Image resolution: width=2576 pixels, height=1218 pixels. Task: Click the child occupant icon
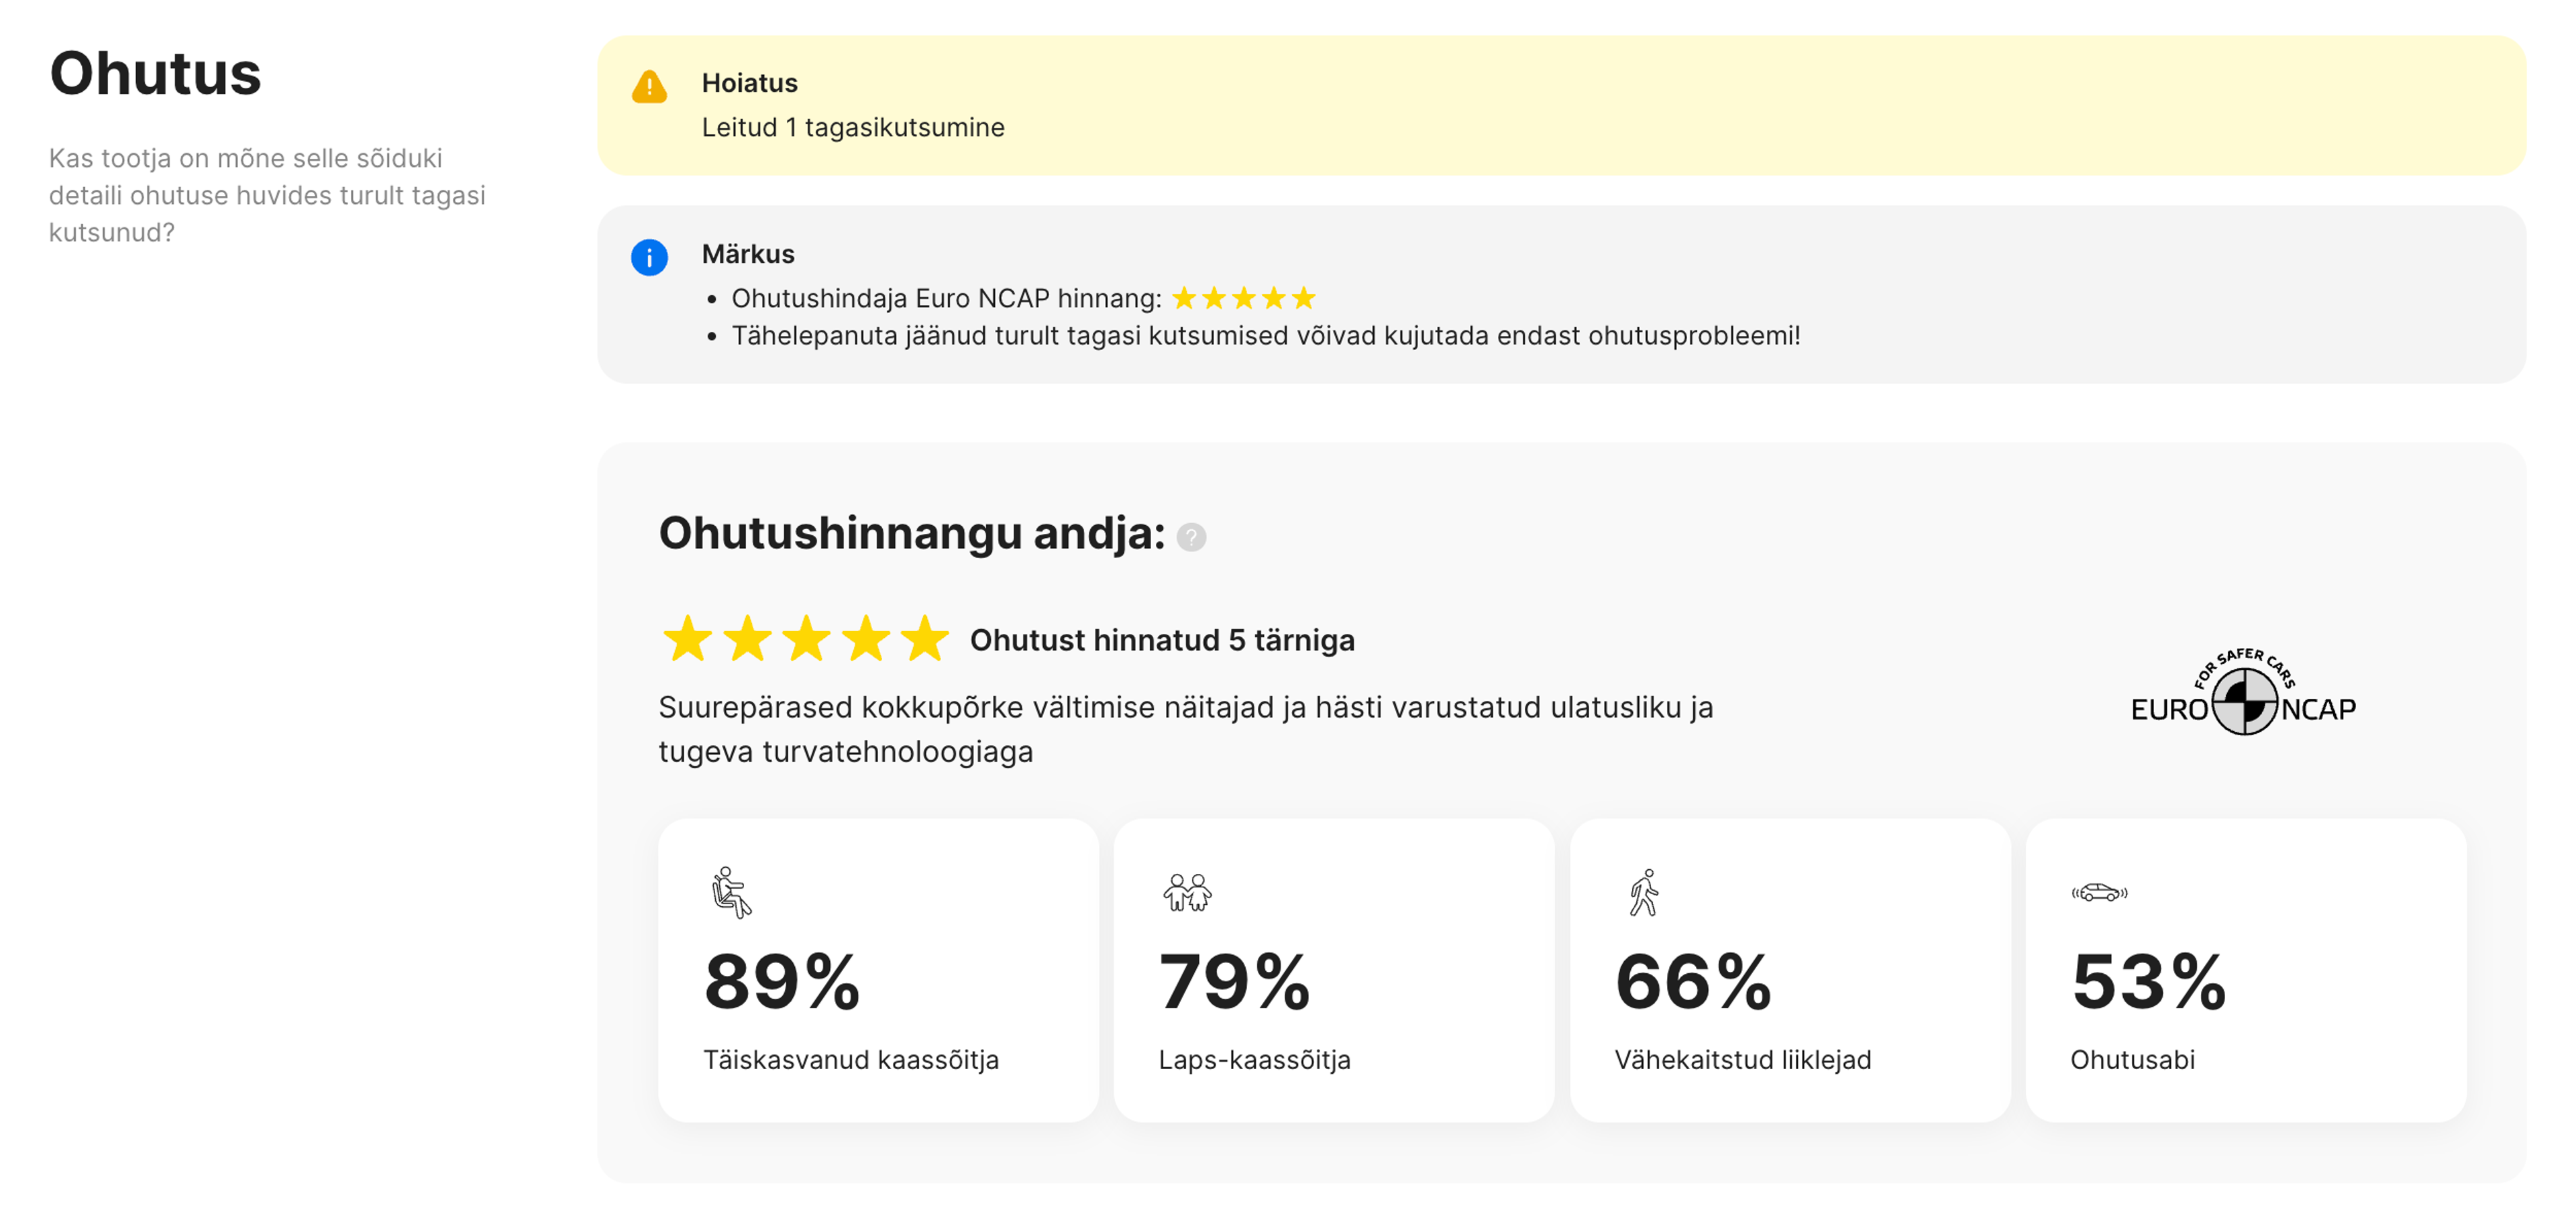click(x=1187, y=892)
